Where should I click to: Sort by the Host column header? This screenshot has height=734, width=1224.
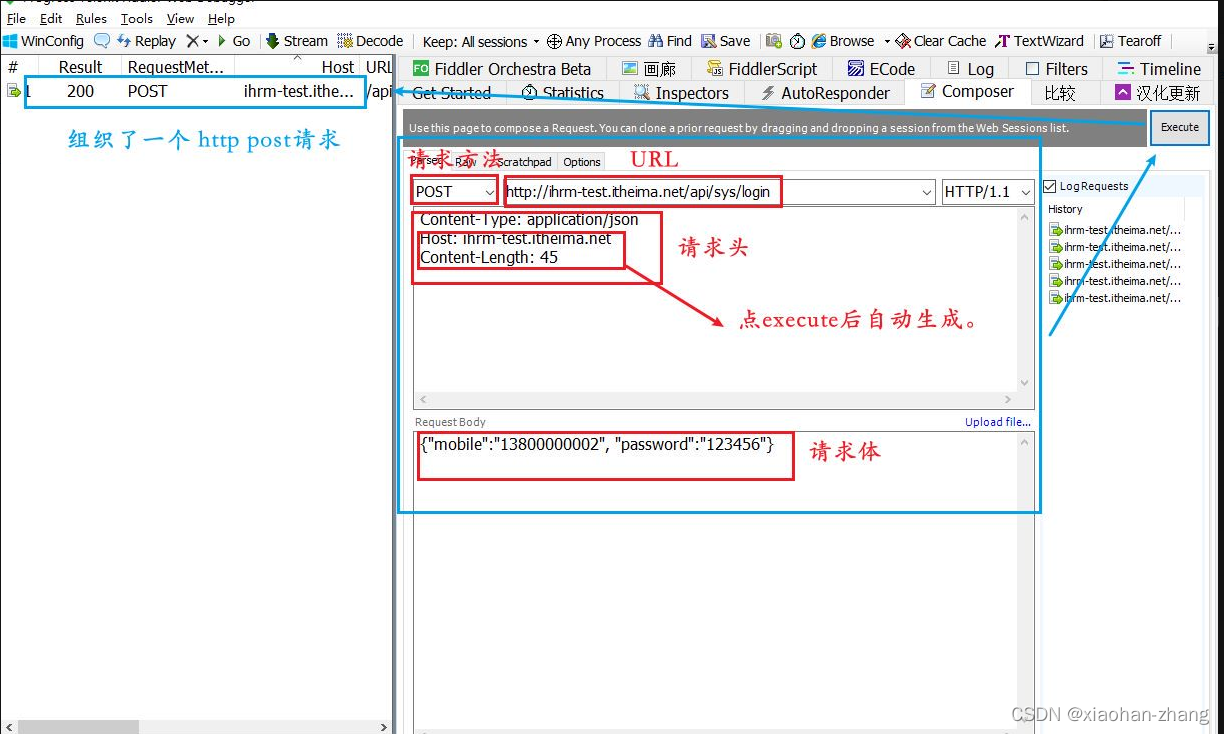298,67
